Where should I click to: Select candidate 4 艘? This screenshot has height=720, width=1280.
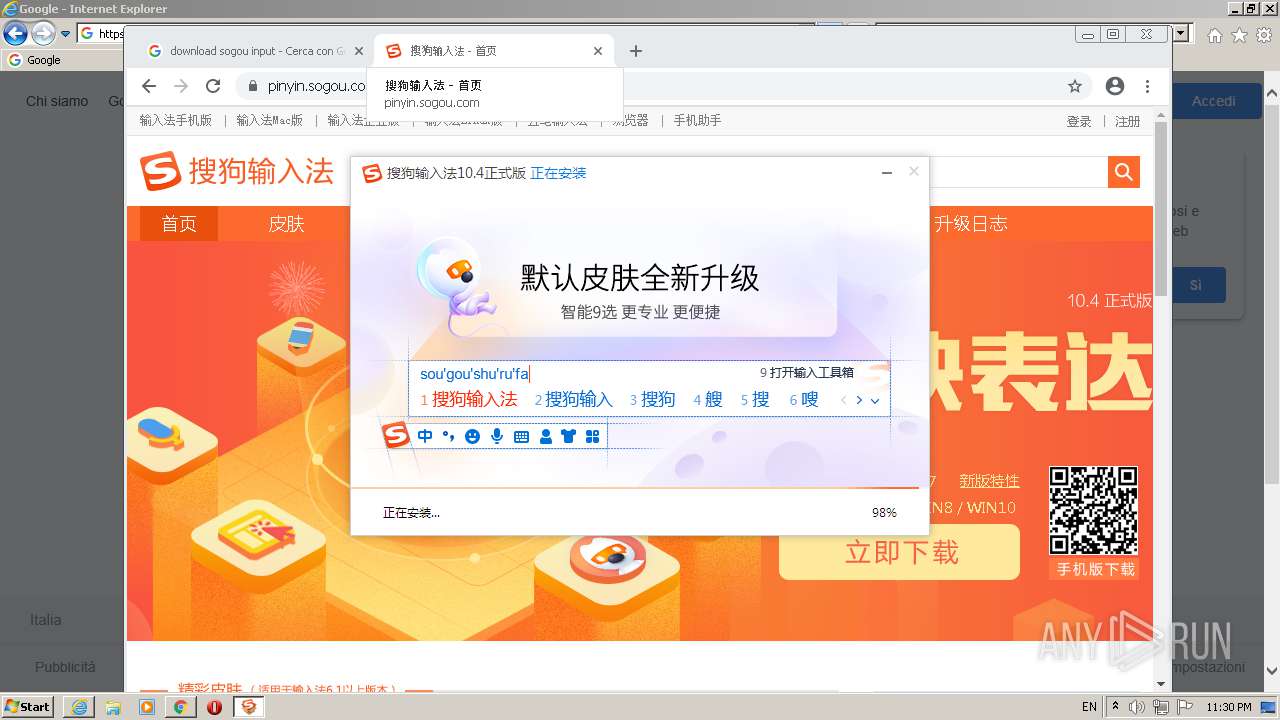(708, 399)
